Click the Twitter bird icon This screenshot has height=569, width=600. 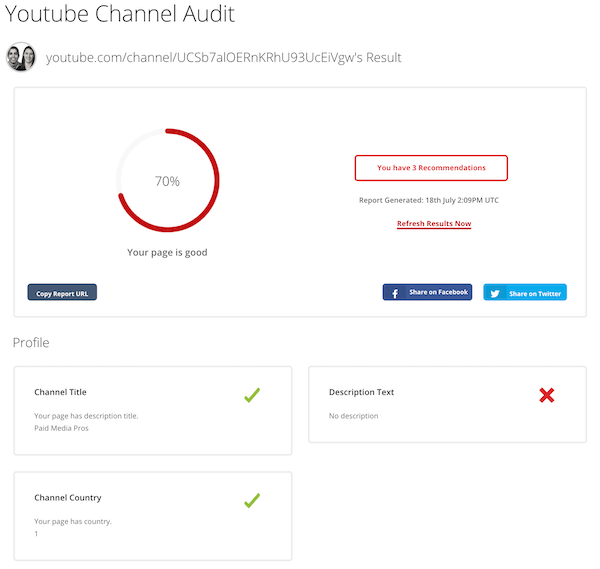click(496, 293)
